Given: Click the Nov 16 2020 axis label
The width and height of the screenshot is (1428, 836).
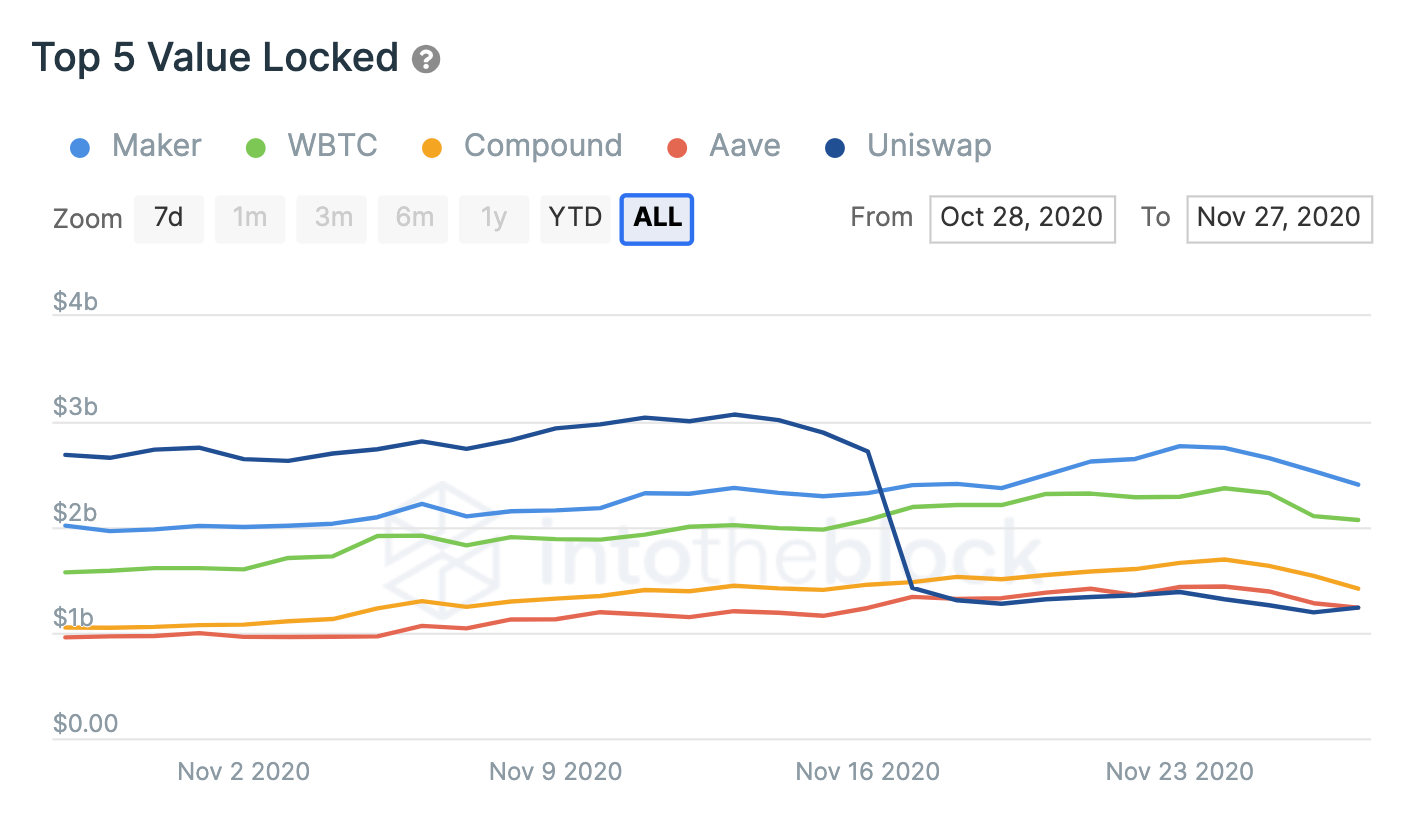Looking at the screenshot, I should (867, 772).
